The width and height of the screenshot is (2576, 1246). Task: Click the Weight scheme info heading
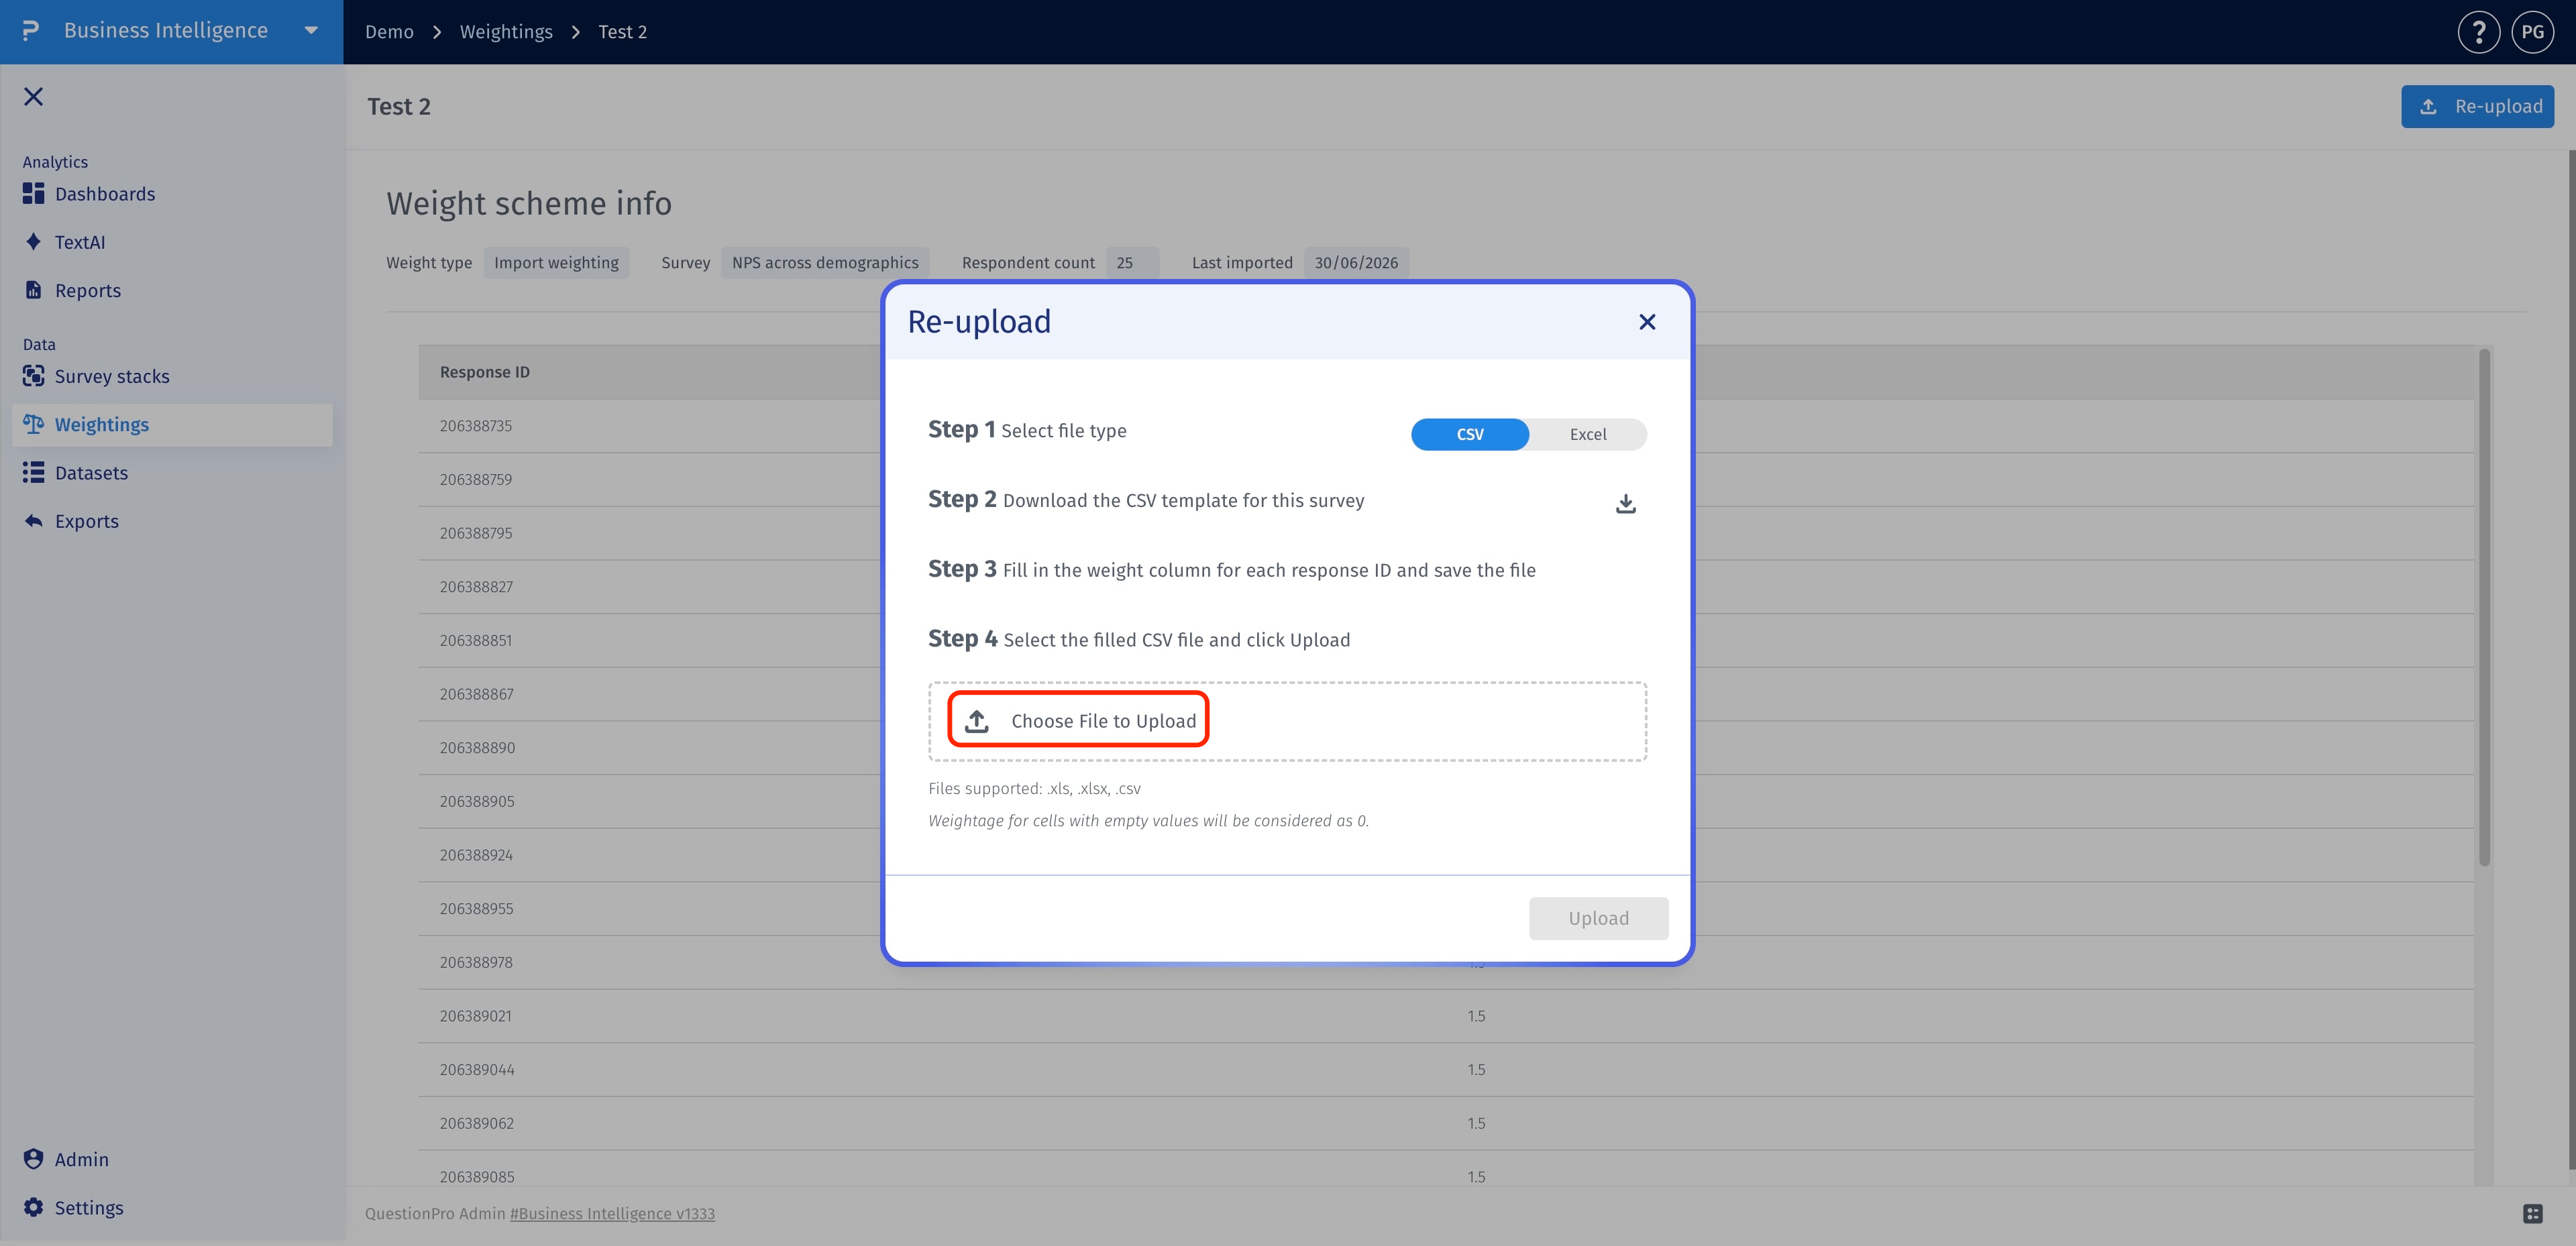(529, 203)
